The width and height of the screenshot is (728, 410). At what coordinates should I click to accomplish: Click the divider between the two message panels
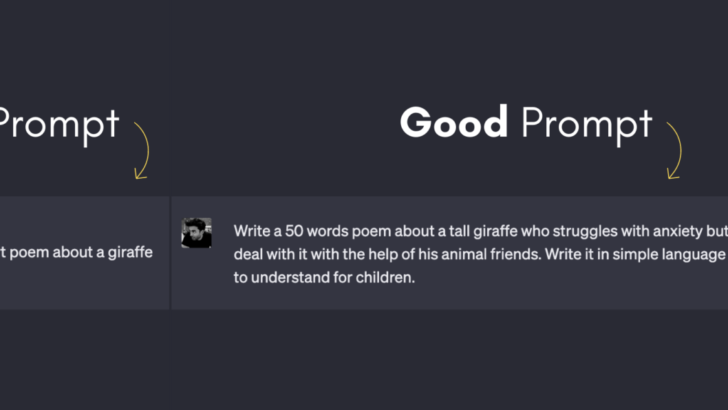[x=171, y=252]
